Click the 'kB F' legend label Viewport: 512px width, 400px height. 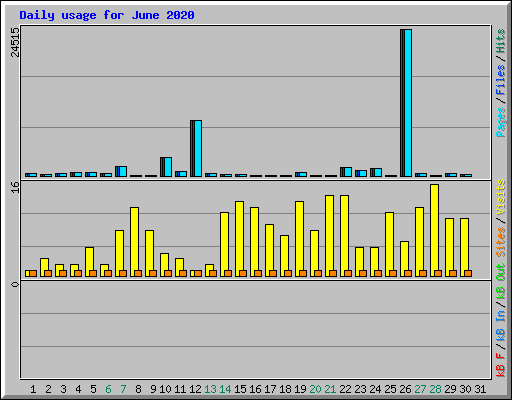pos(500,365)
